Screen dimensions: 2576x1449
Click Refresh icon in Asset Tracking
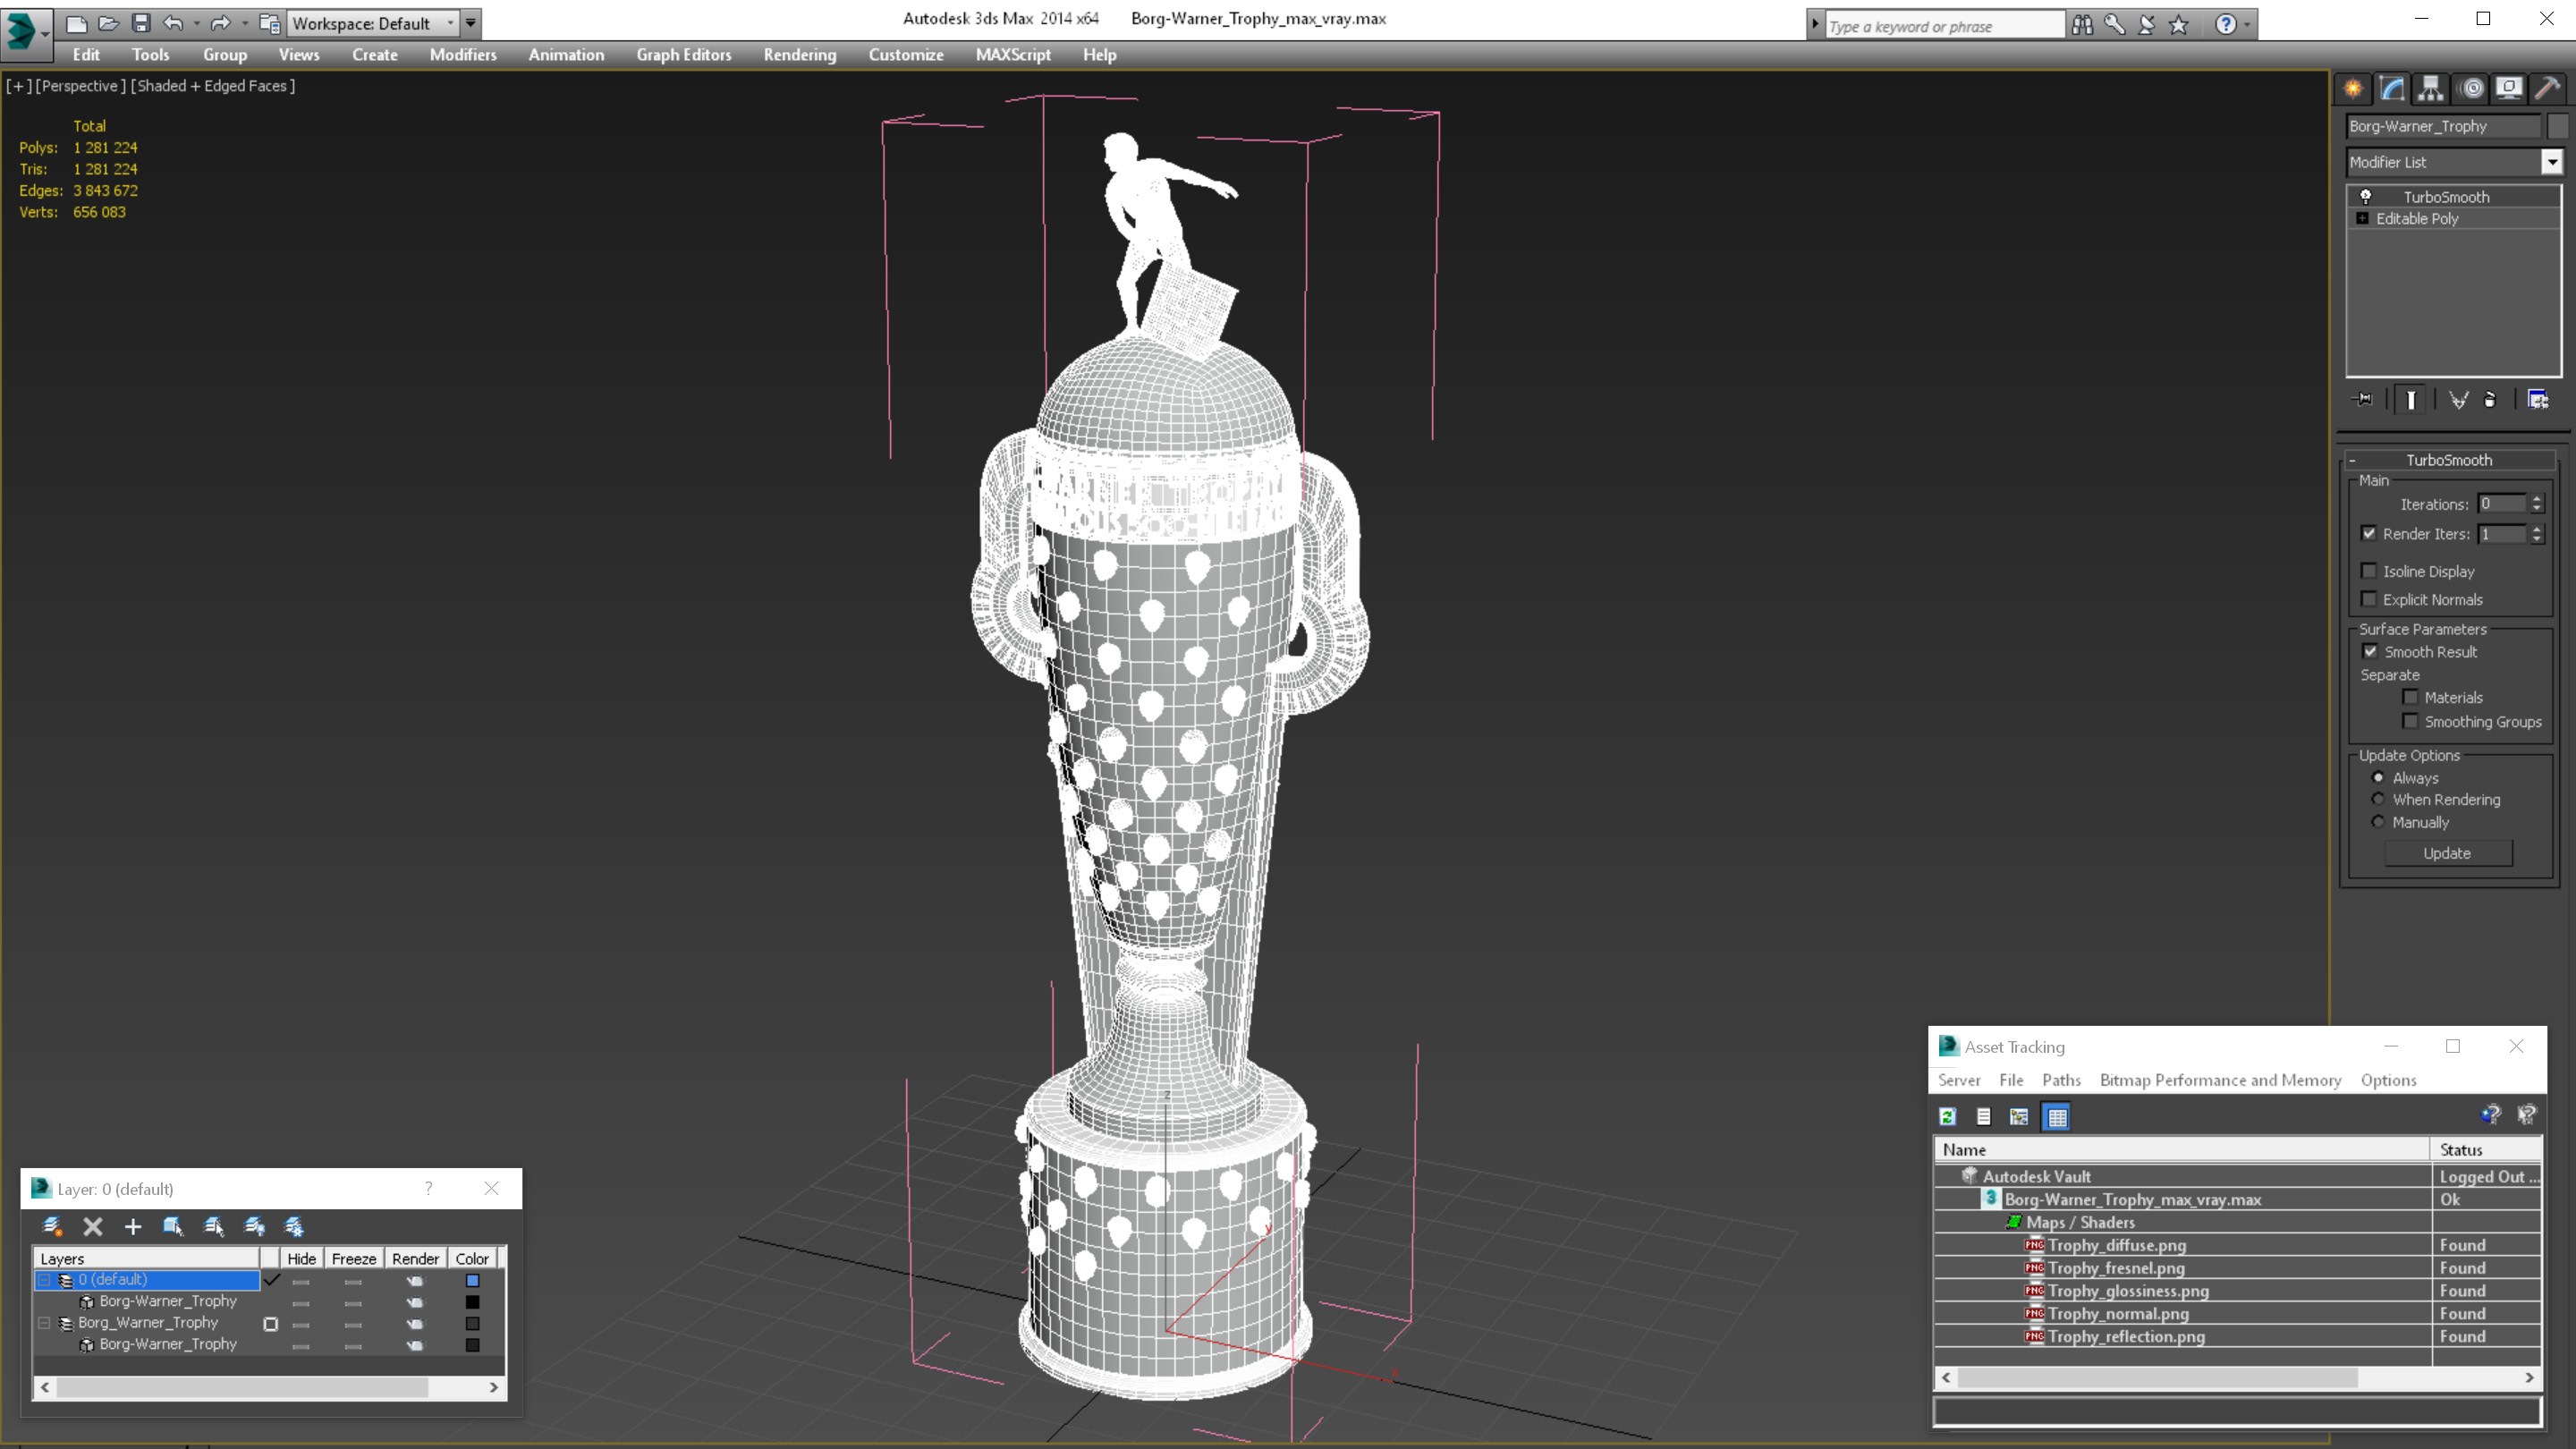tap(1948, 1116)
